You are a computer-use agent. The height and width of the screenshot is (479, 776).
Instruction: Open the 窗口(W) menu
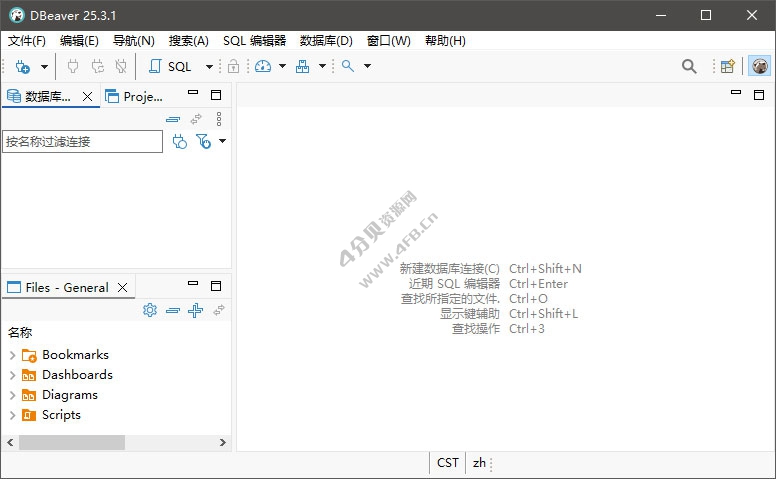(388, 41)
